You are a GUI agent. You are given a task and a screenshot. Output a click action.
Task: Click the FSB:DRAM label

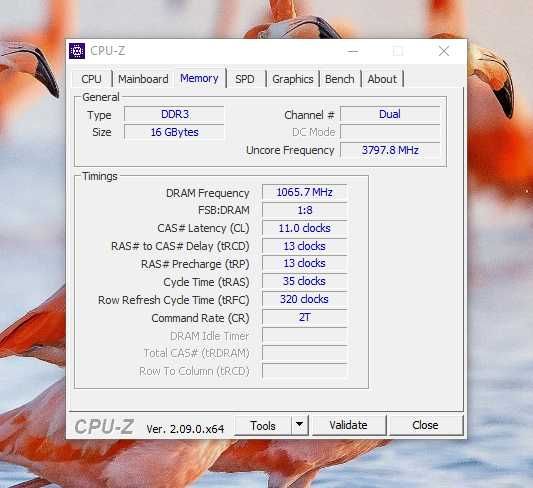point(224,210)
